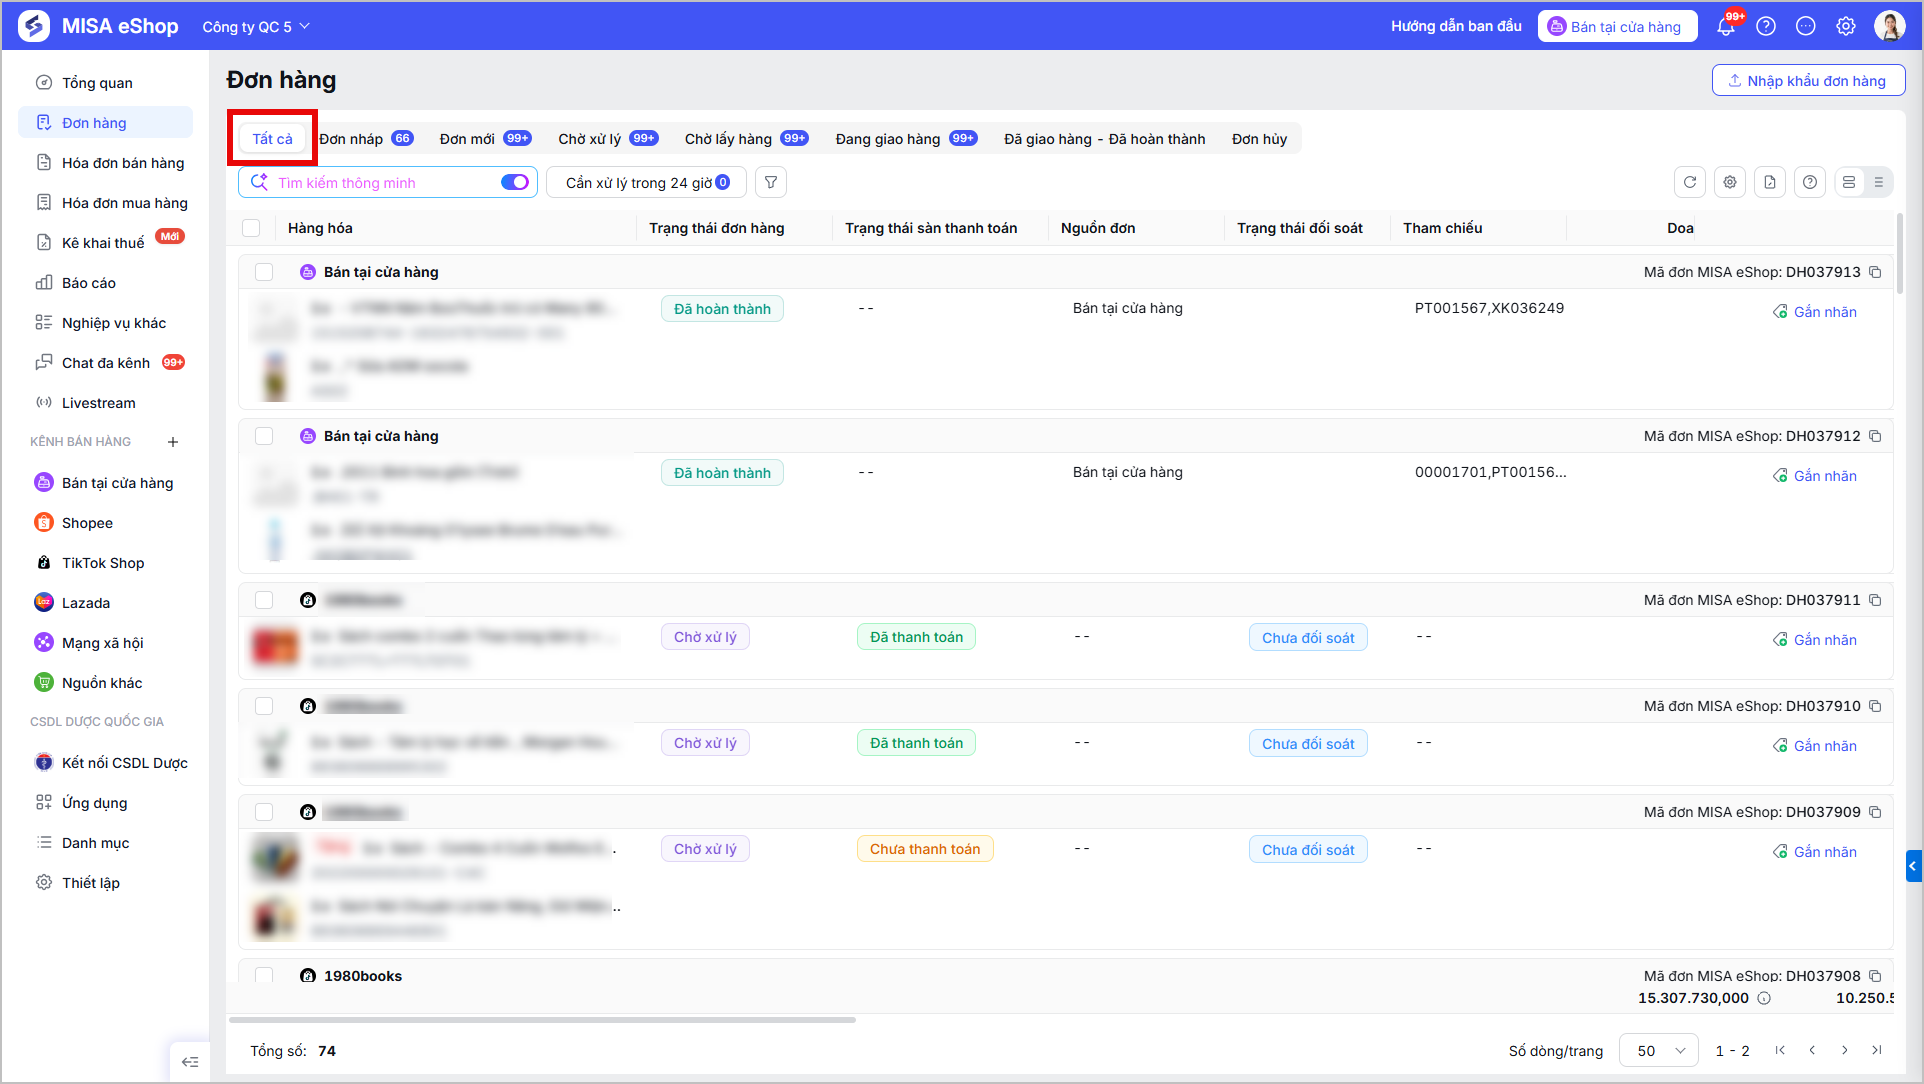Go to the next page
This screenshot has height=1084, width=1924.
tap(1844, 1050)
